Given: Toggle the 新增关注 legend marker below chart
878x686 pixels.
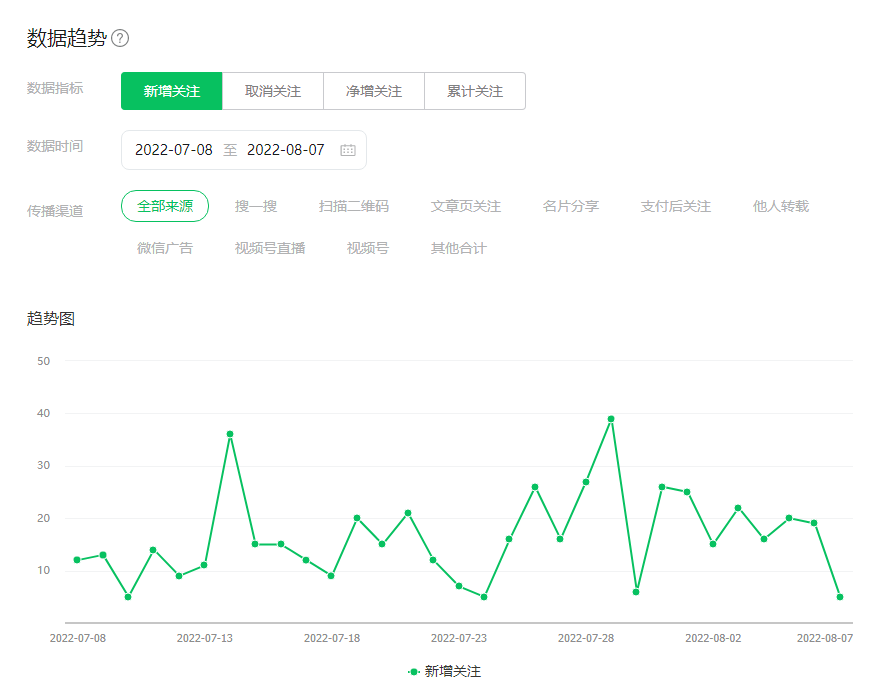Looking at the screenshot, I should [413, 671].
